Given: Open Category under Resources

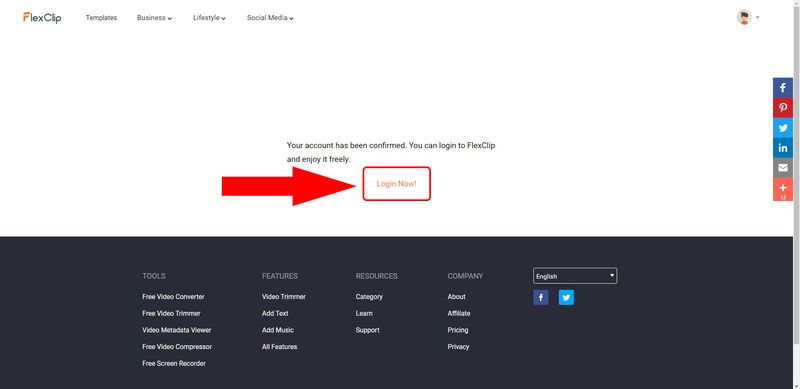Looking at the screenshot, I should coord(369,297).
